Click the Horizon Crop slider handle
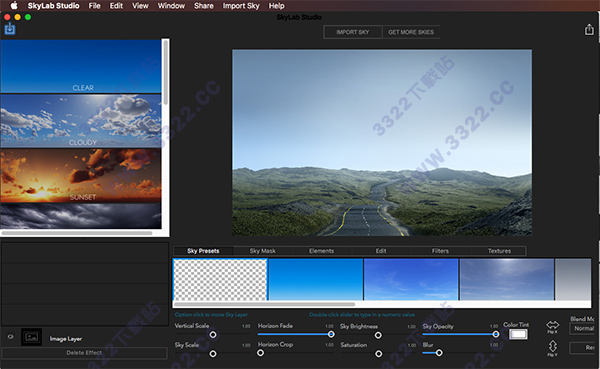Image resolution: width=600 pixels, height=369 pixels. click(260, 353)
